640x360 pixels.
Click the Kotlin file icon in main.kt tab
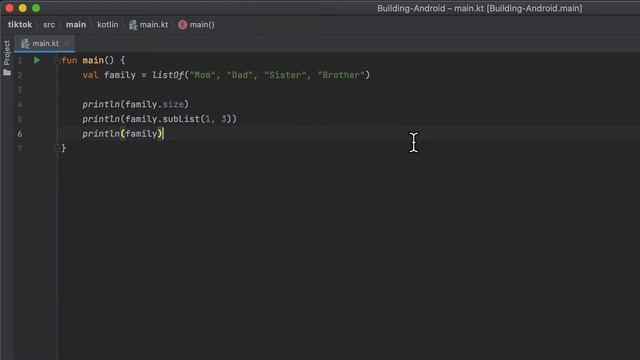click(25, 43)
